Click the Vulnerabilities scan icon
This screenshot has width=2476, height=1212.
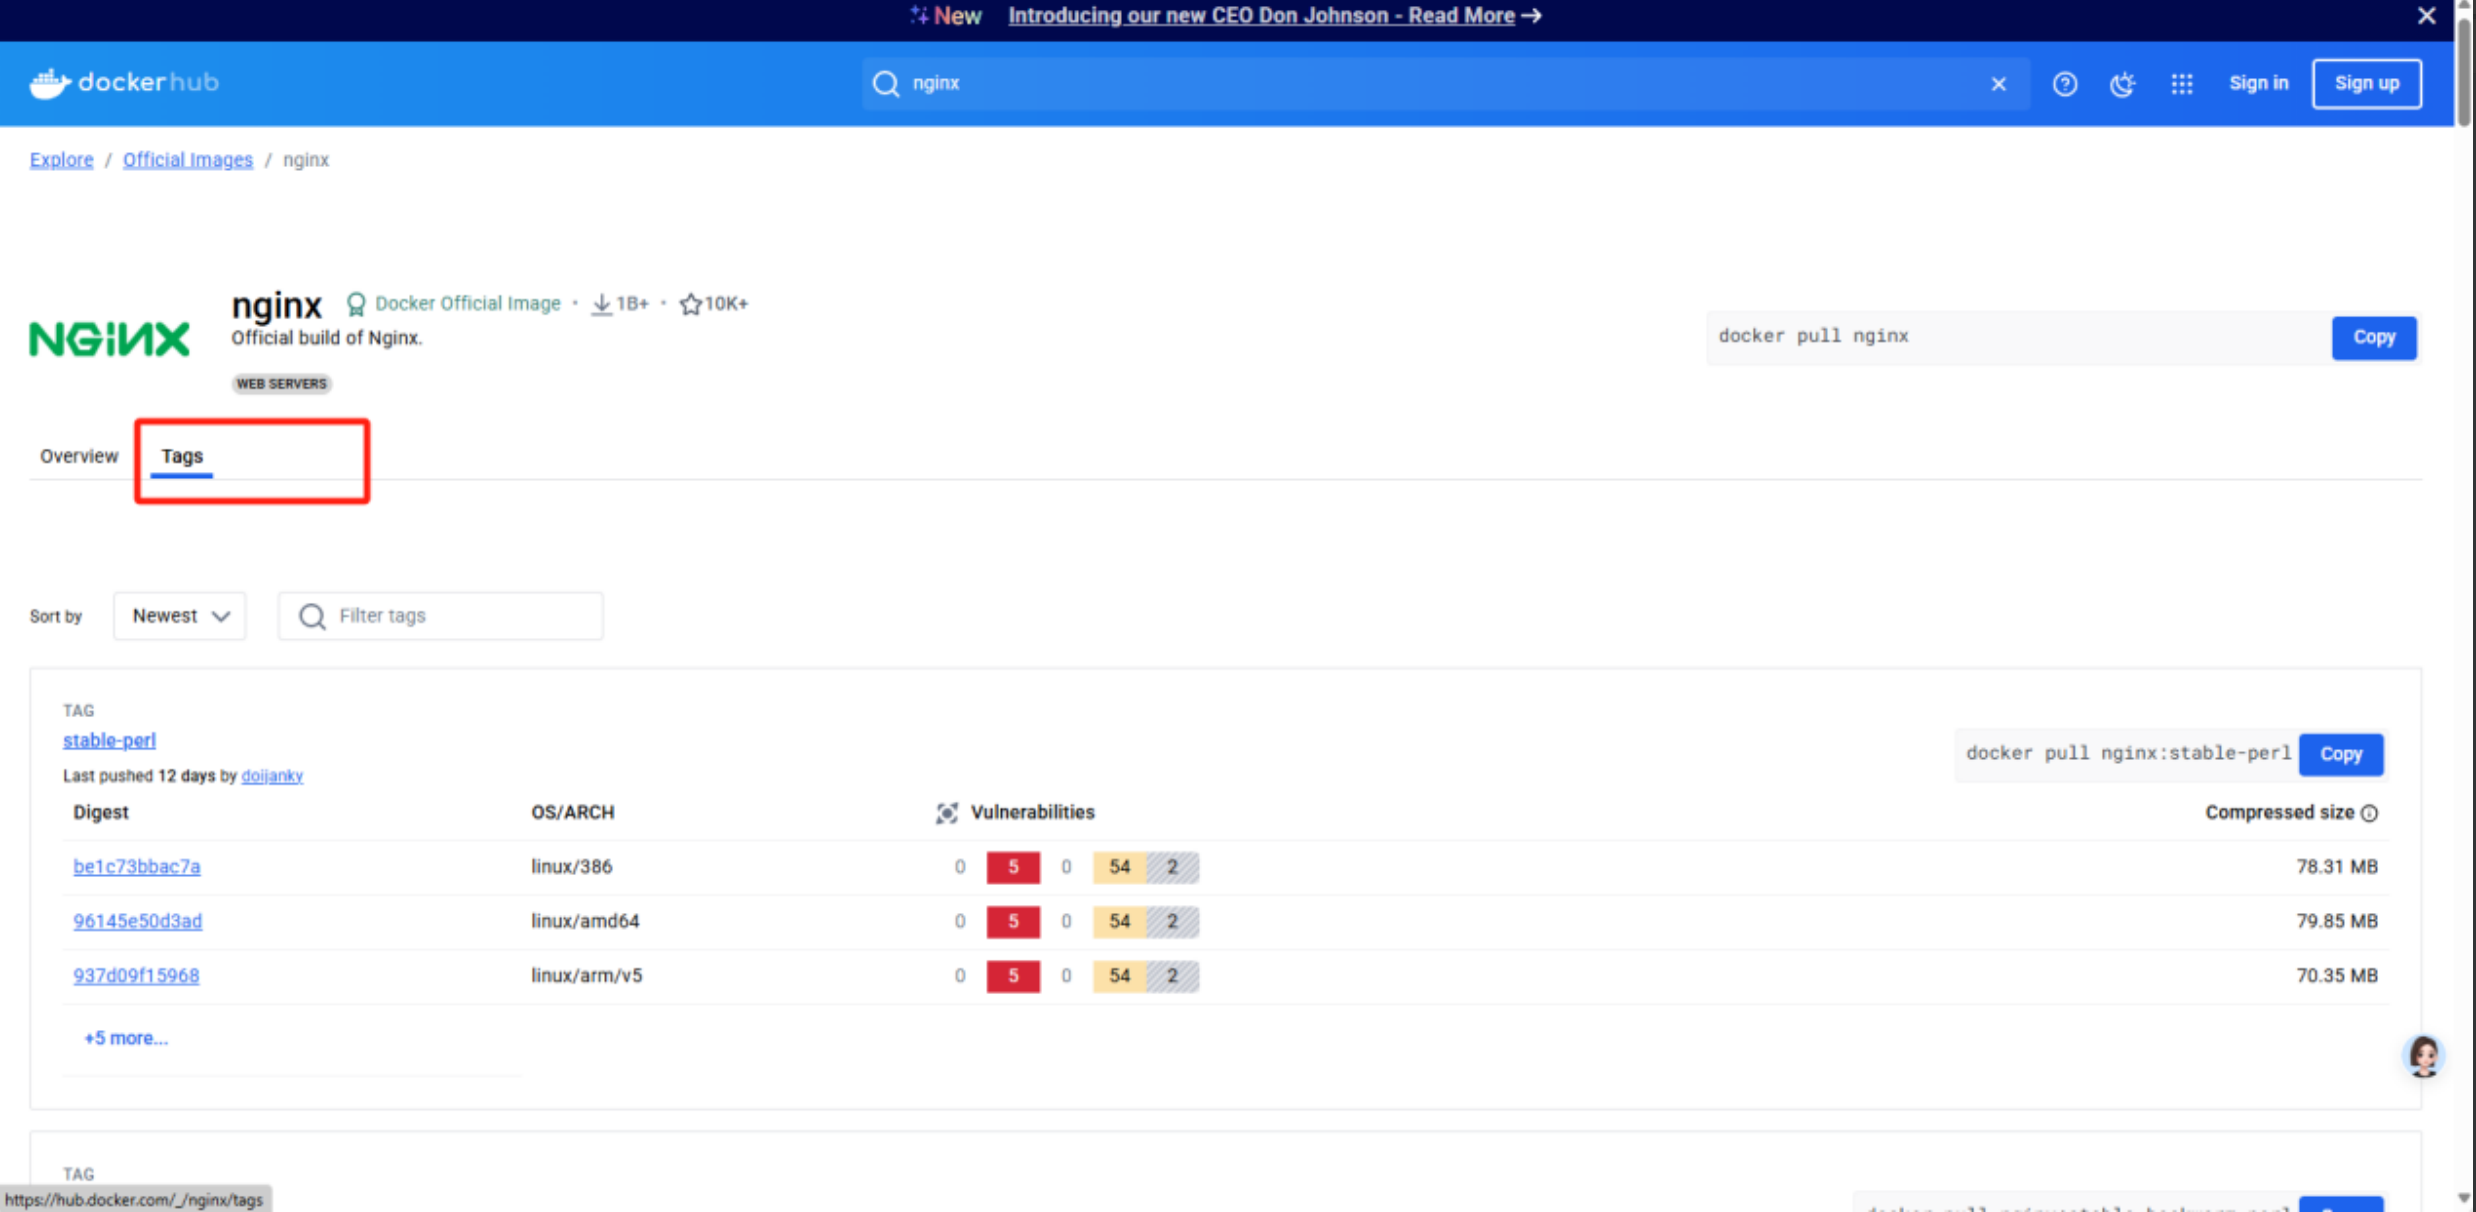pyautogui.click(x=946, y=813)
